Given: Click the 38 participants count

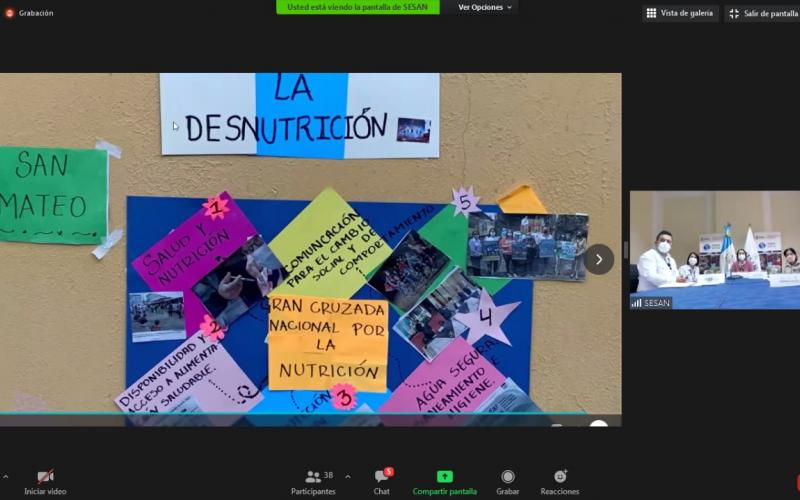Looking at the screenshot, I should 328,475.
